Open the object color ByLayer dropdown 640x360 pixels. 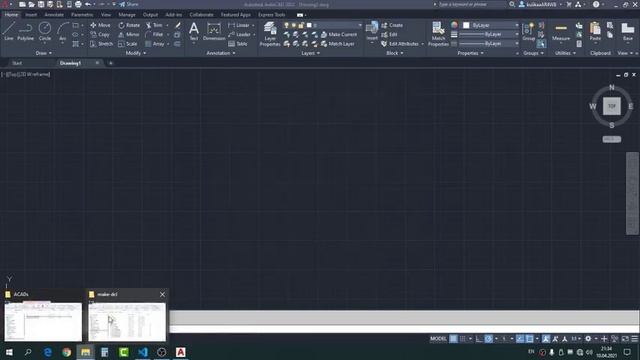point(491,25)
